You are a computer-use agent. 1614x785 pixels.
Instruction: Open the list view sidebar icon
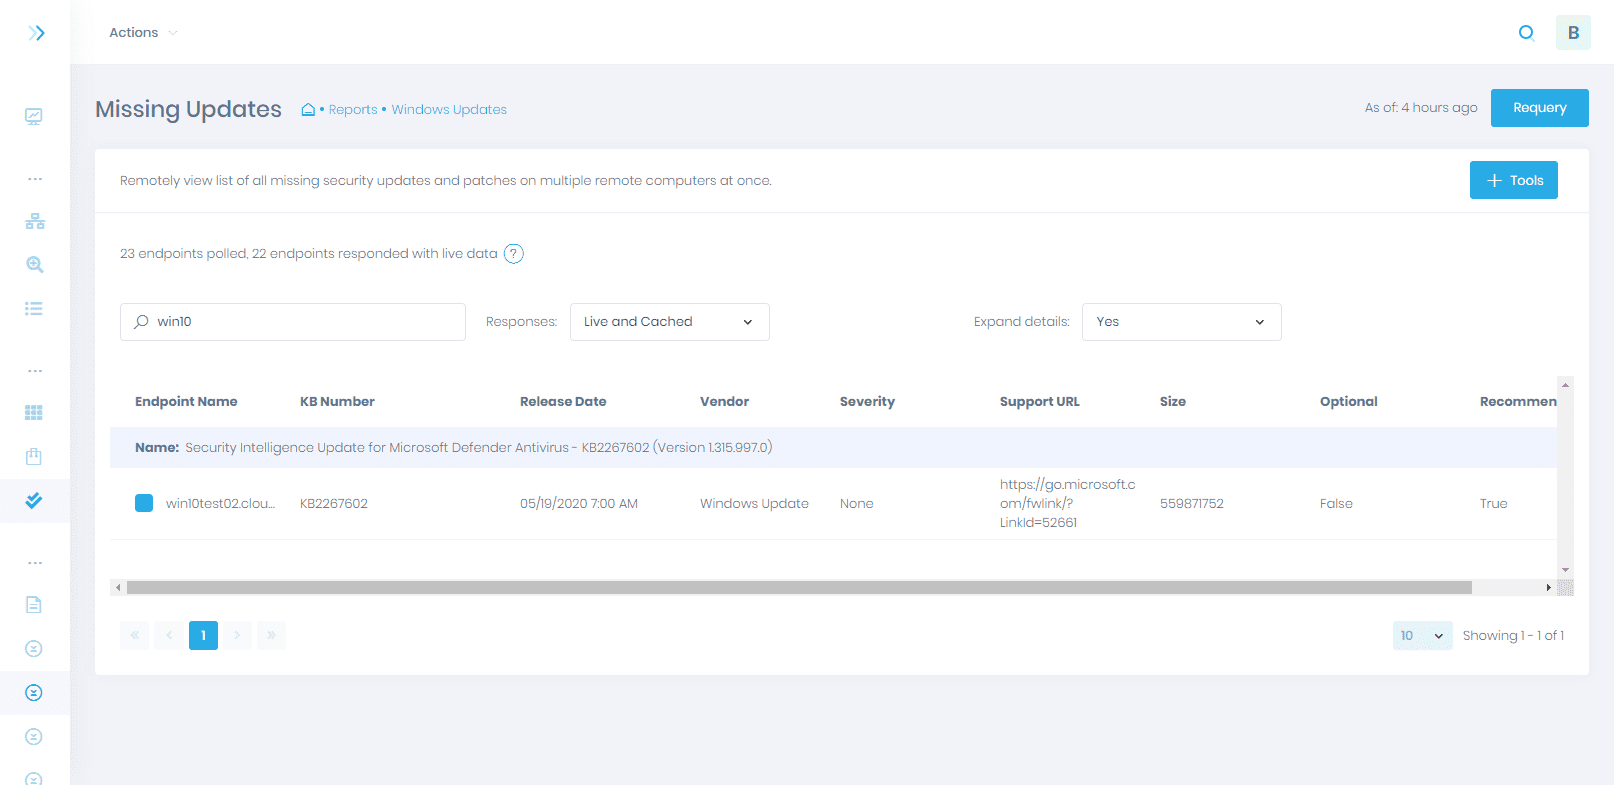point(34,309)
